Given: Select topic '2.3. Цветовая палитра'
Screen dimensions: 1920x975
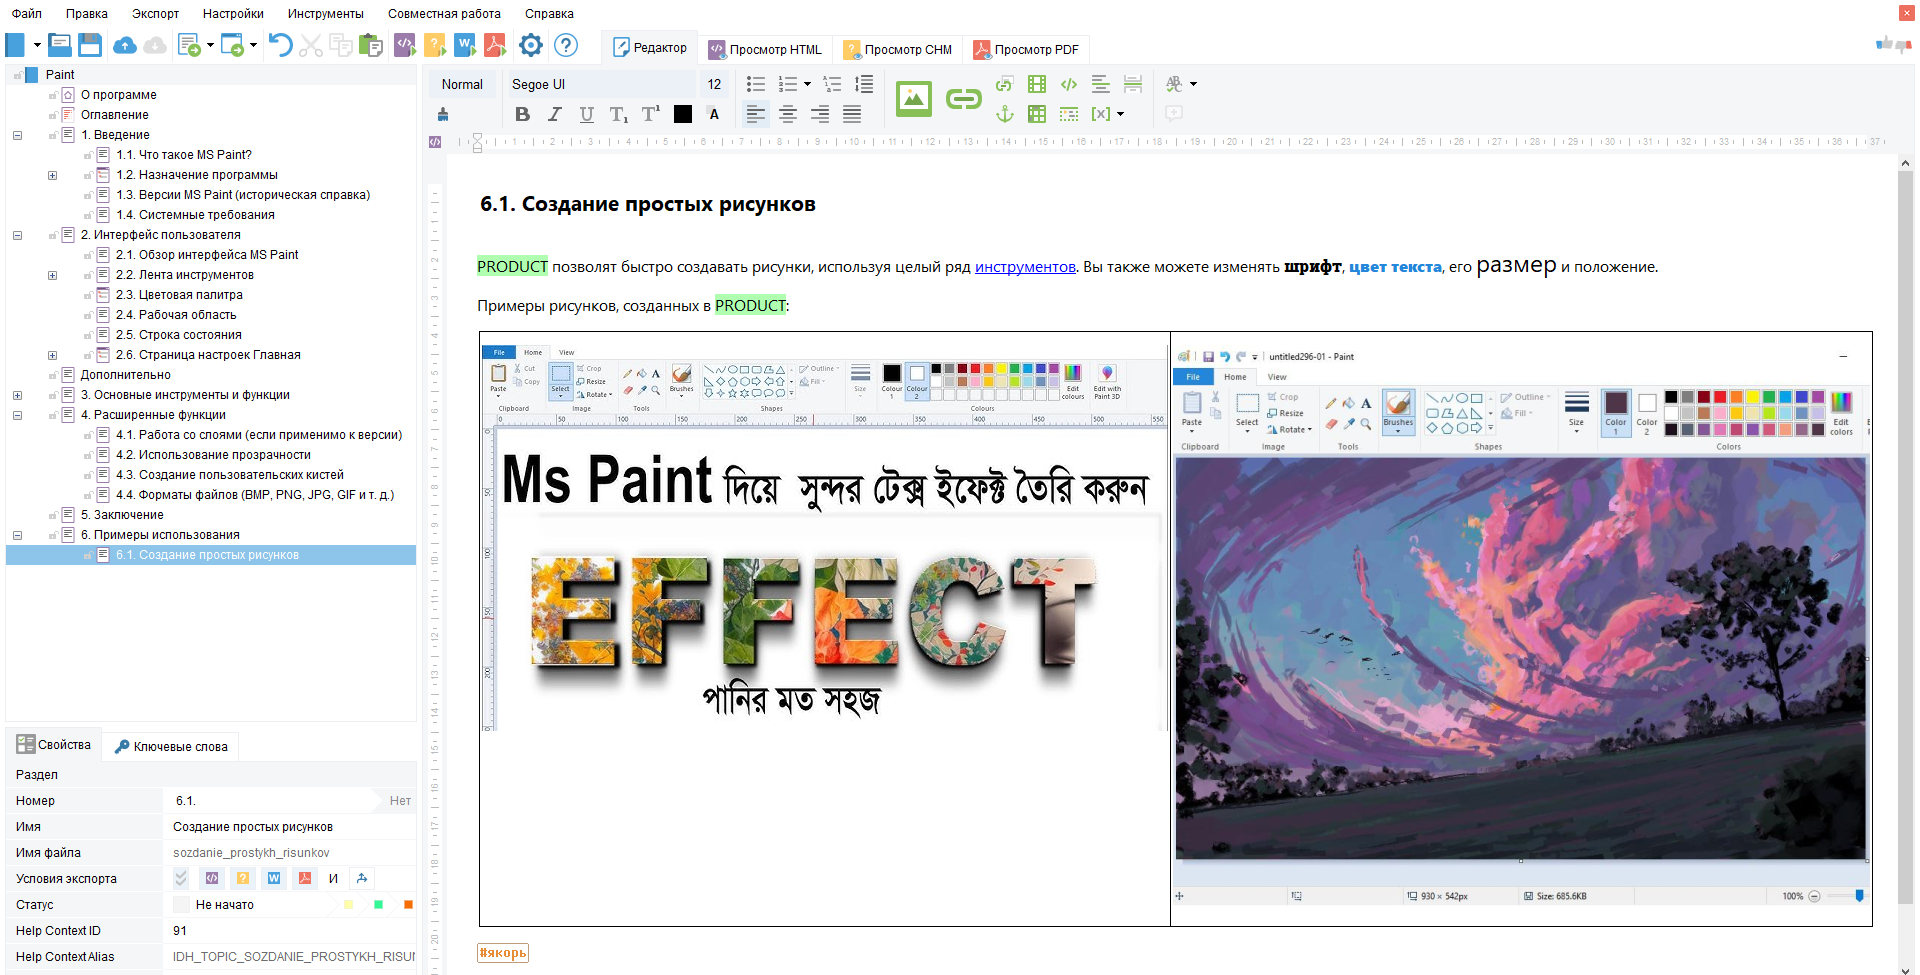Looking at the screenshot, I should (179, 295).
